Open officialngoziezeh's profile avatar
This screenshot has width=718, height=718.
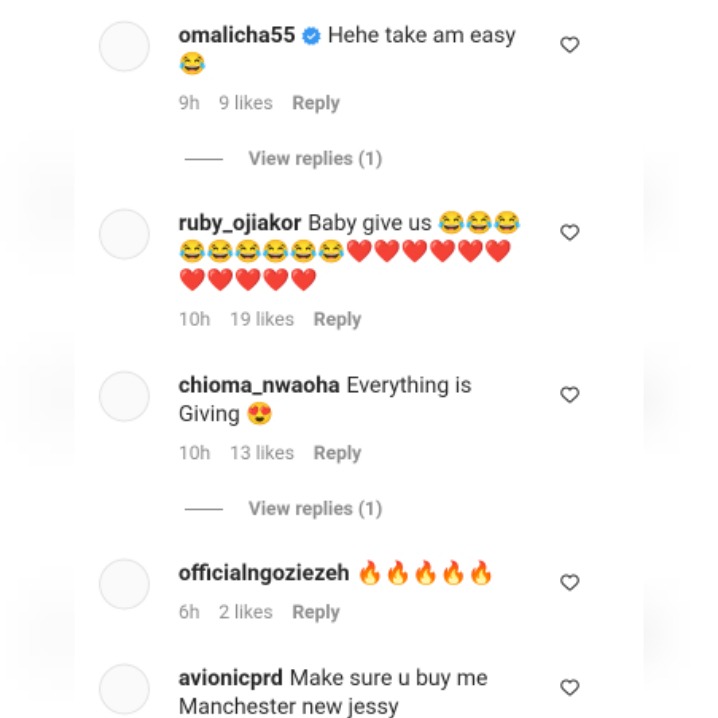tap(124, 584)
